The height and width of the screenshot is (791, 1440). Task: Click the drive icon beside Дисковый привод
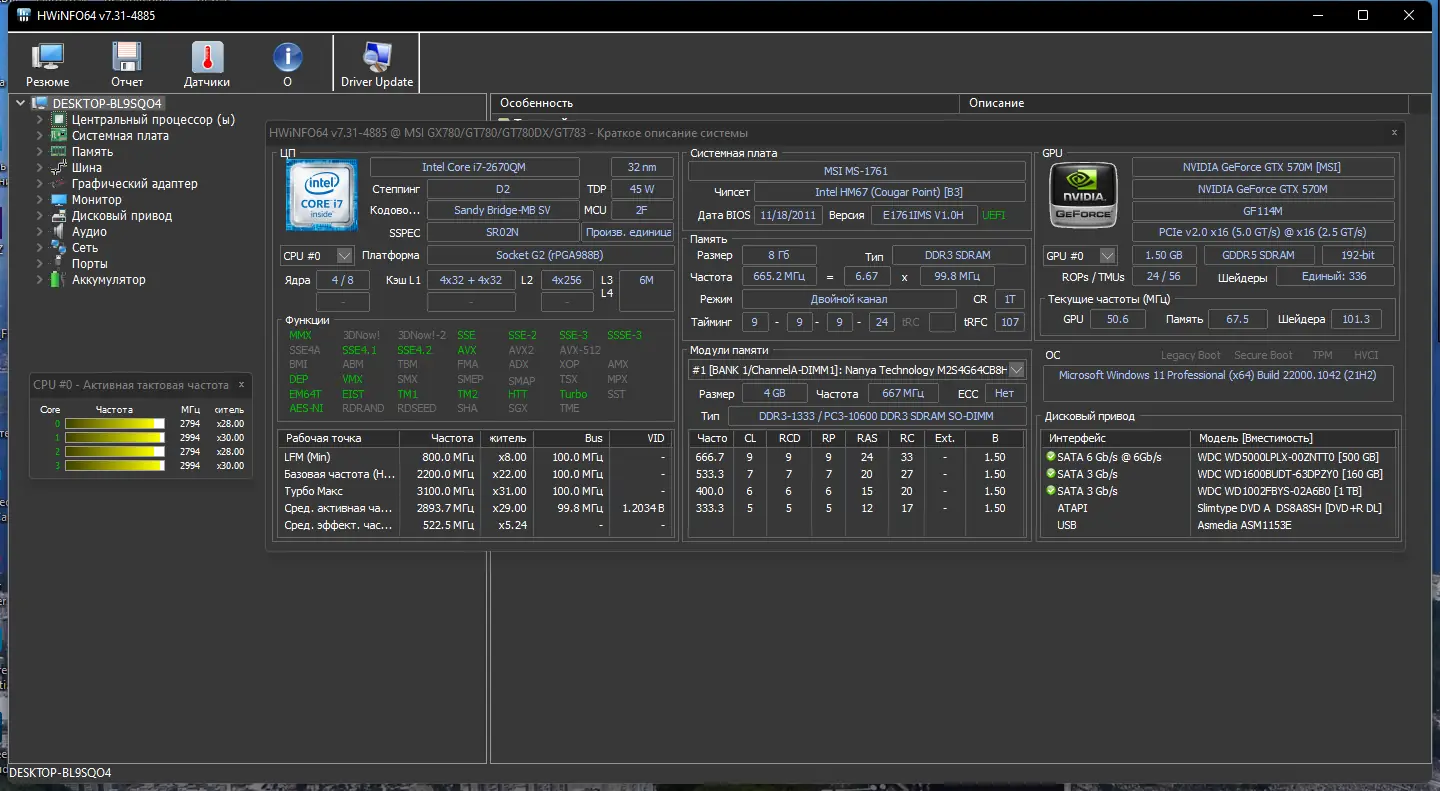59,215
